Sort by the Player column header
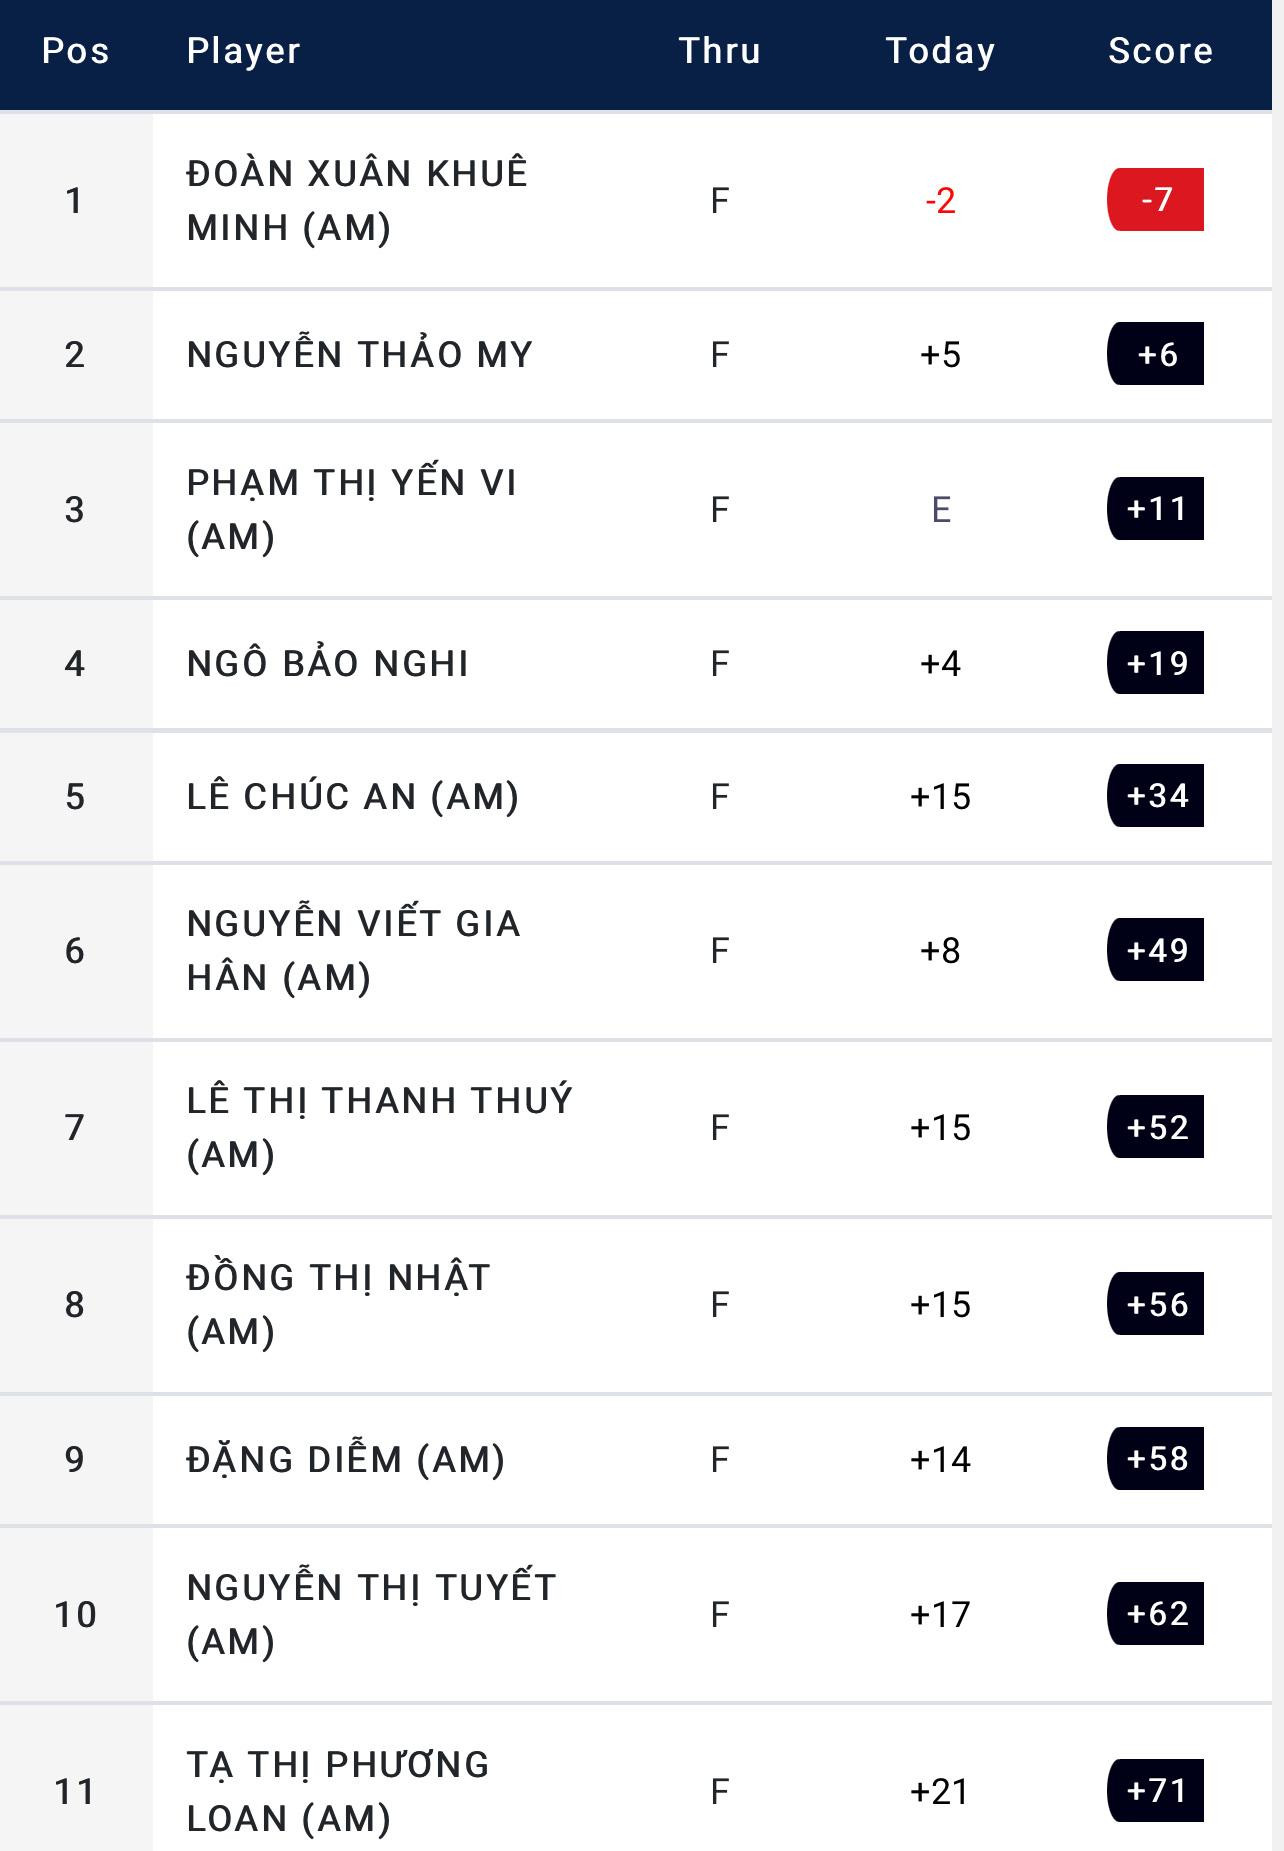The width and height of the screenshot is (1284, 1851). (x=243, y=51)
